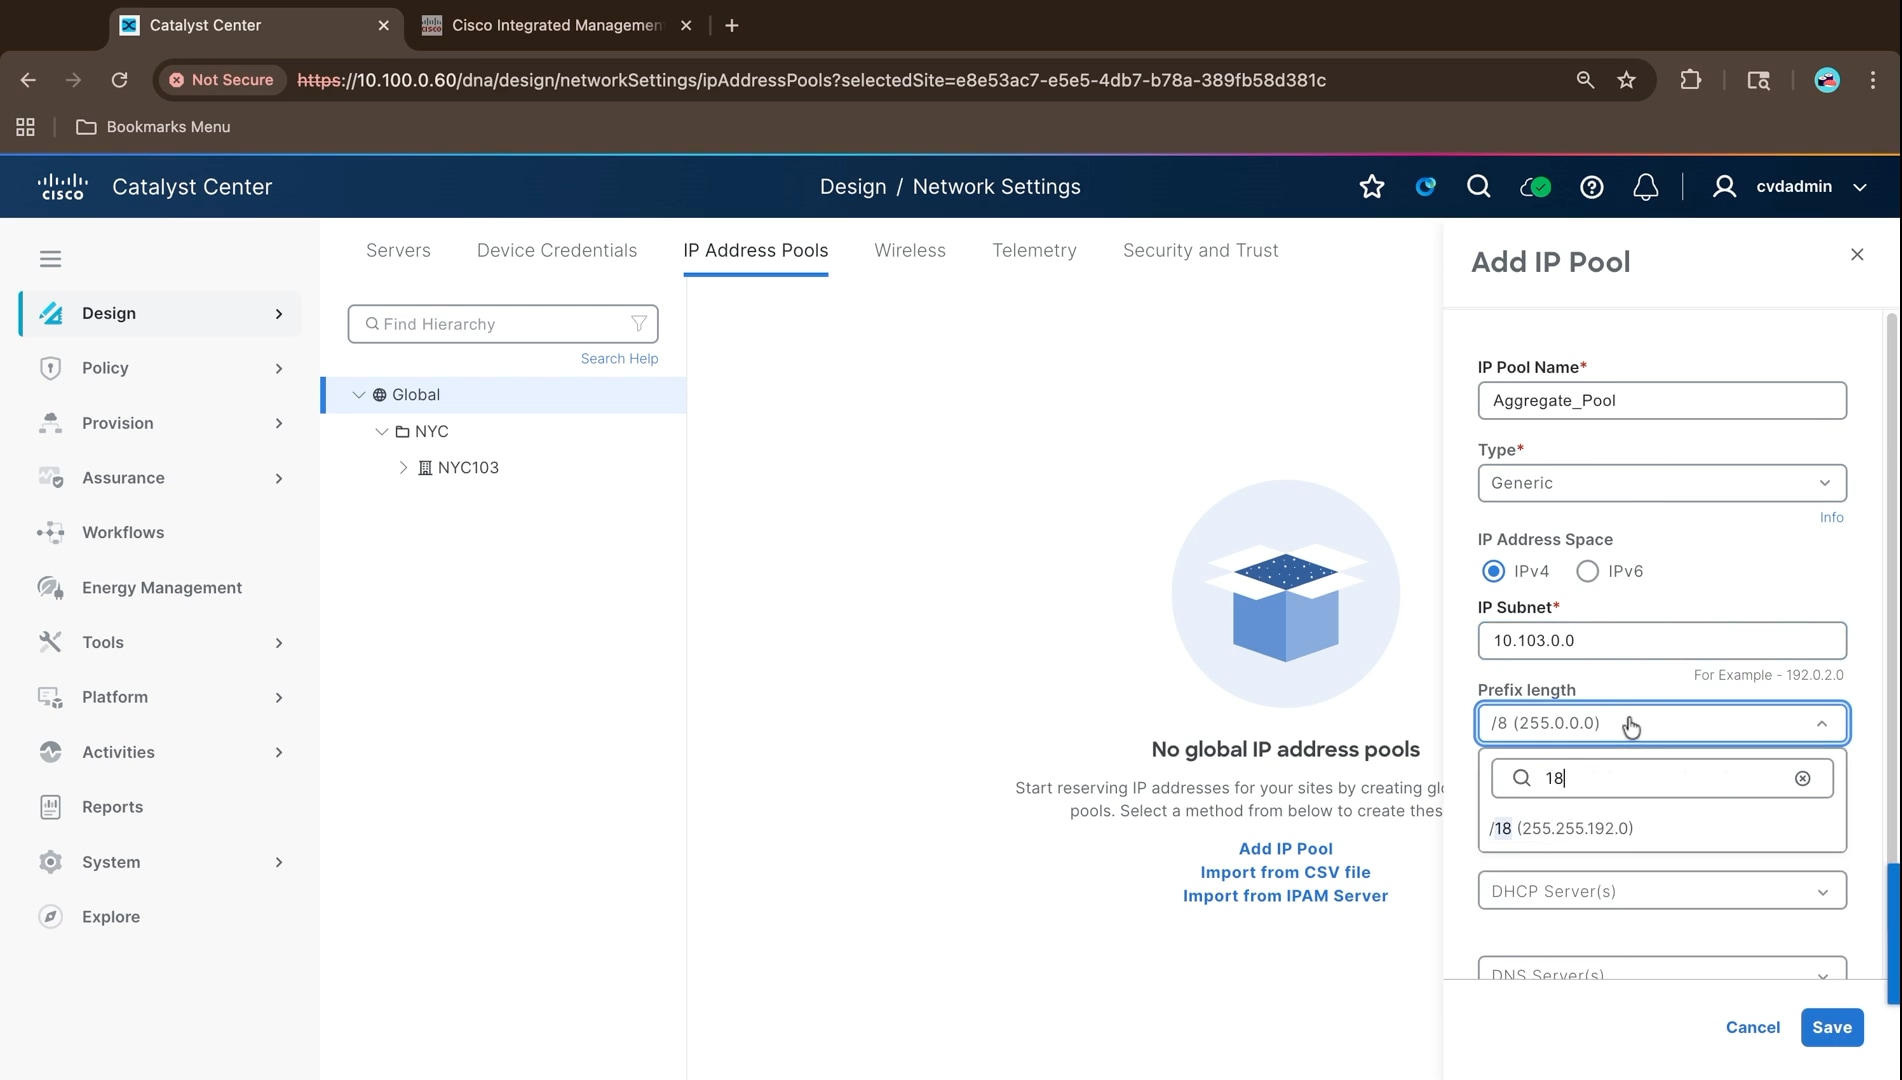The image size is (1902, 1080).
Task: Click the IP Pool Name field
Action: click(1662, 401)
